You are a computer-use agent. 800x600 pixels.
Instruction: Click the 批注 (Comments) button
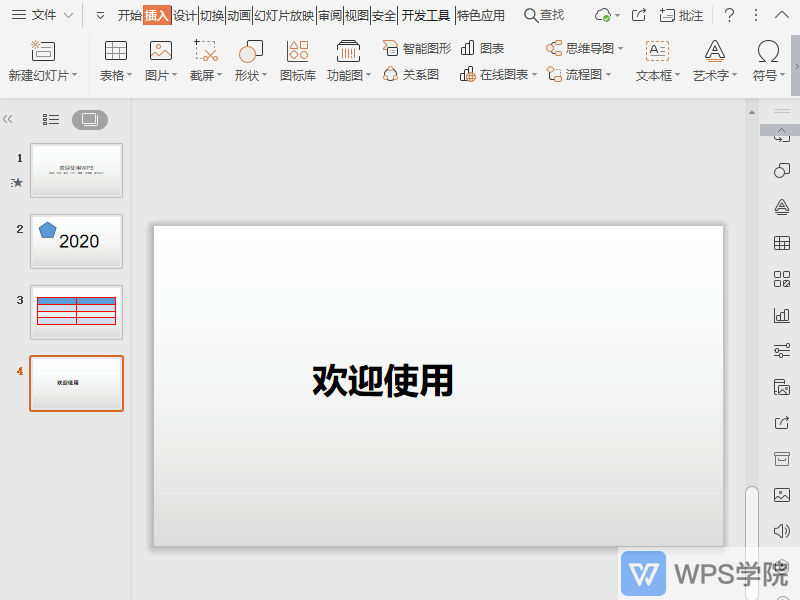click(x=678, y=15)
